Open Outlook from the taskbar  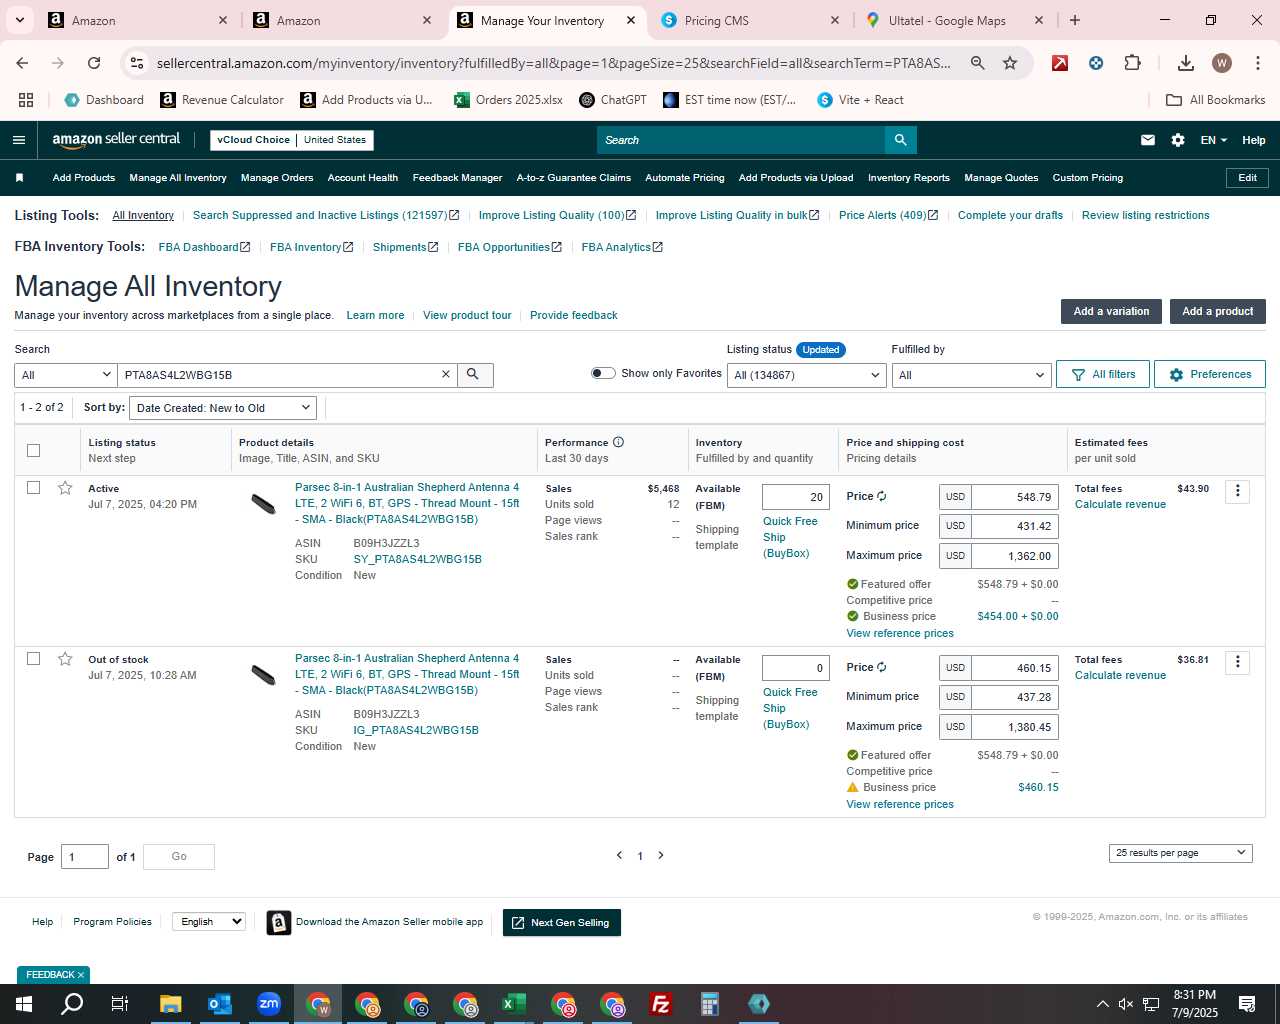tap(220, 1004)
